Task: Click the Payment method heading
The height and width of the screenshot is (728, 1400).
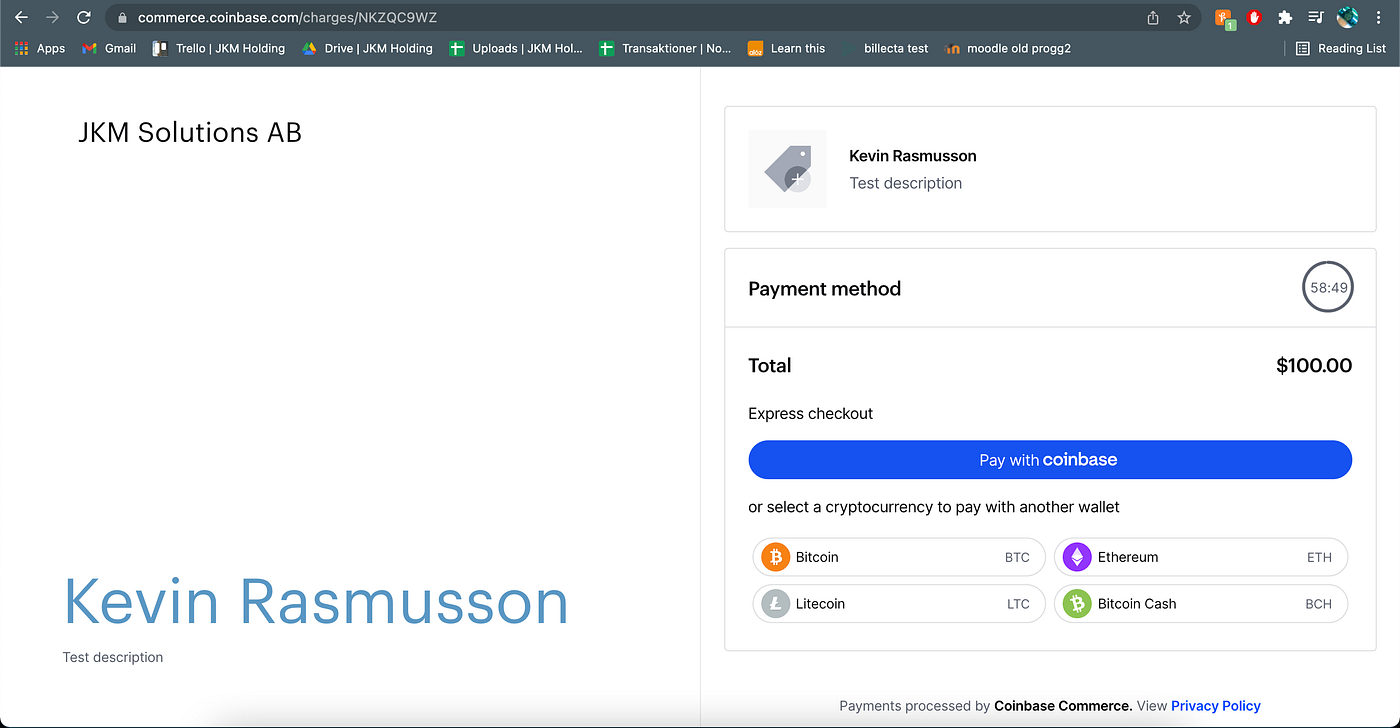Action: [825, 289]
